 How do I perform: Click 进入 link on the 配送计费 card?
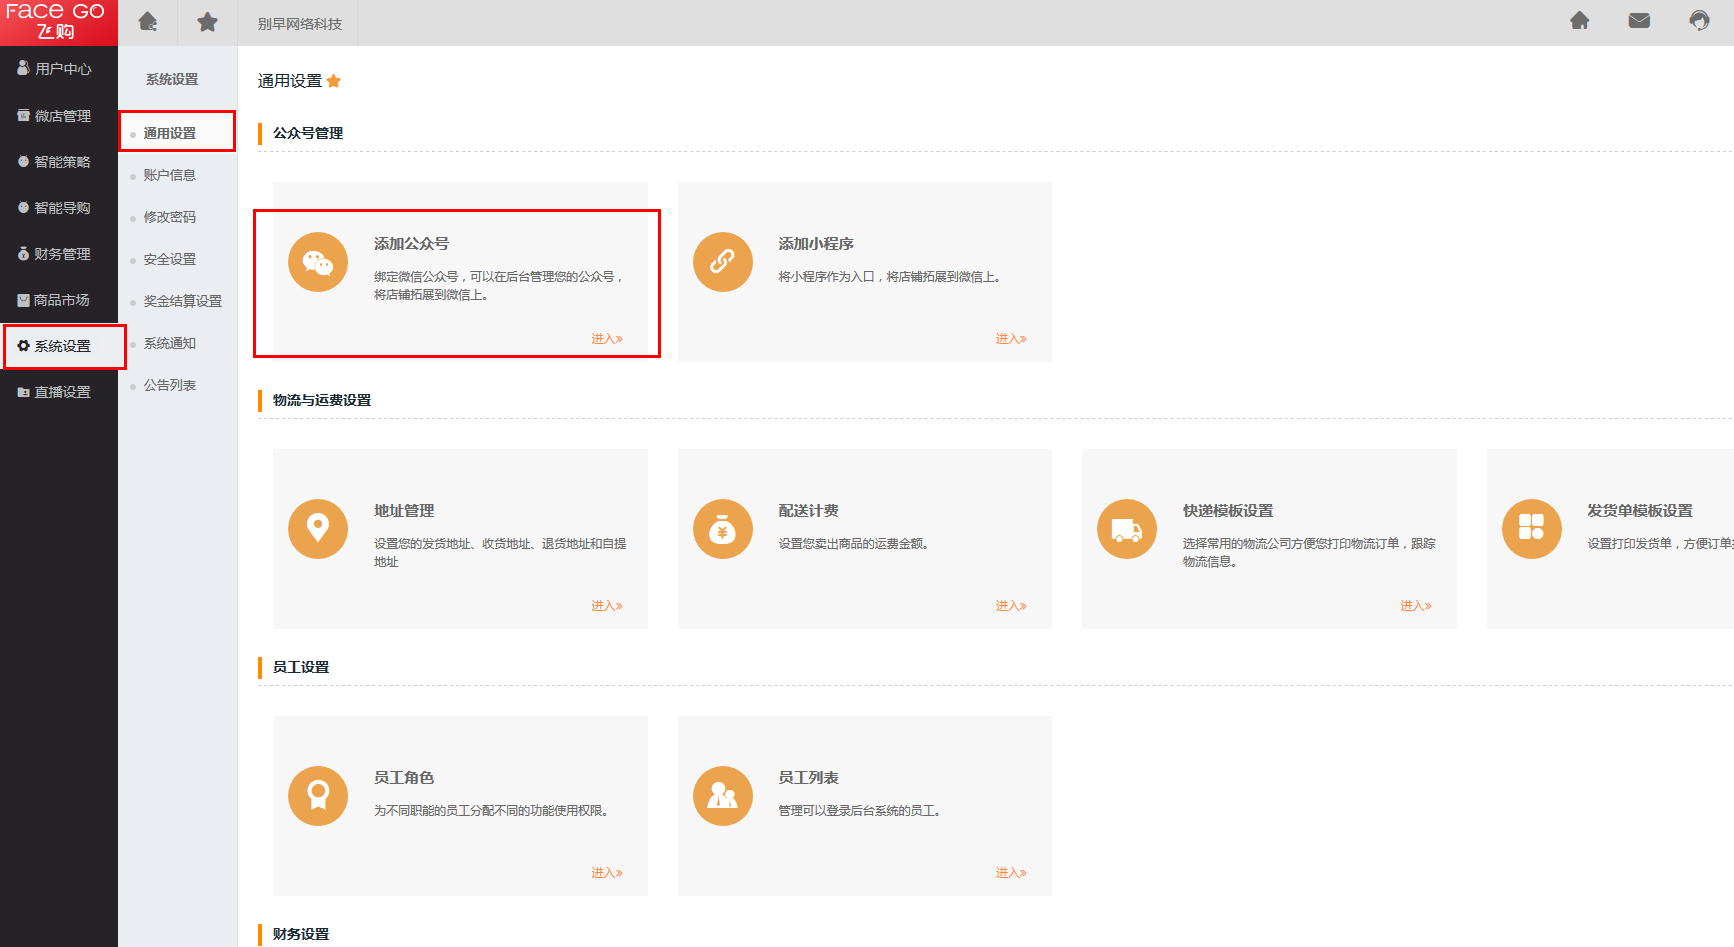1010,606
